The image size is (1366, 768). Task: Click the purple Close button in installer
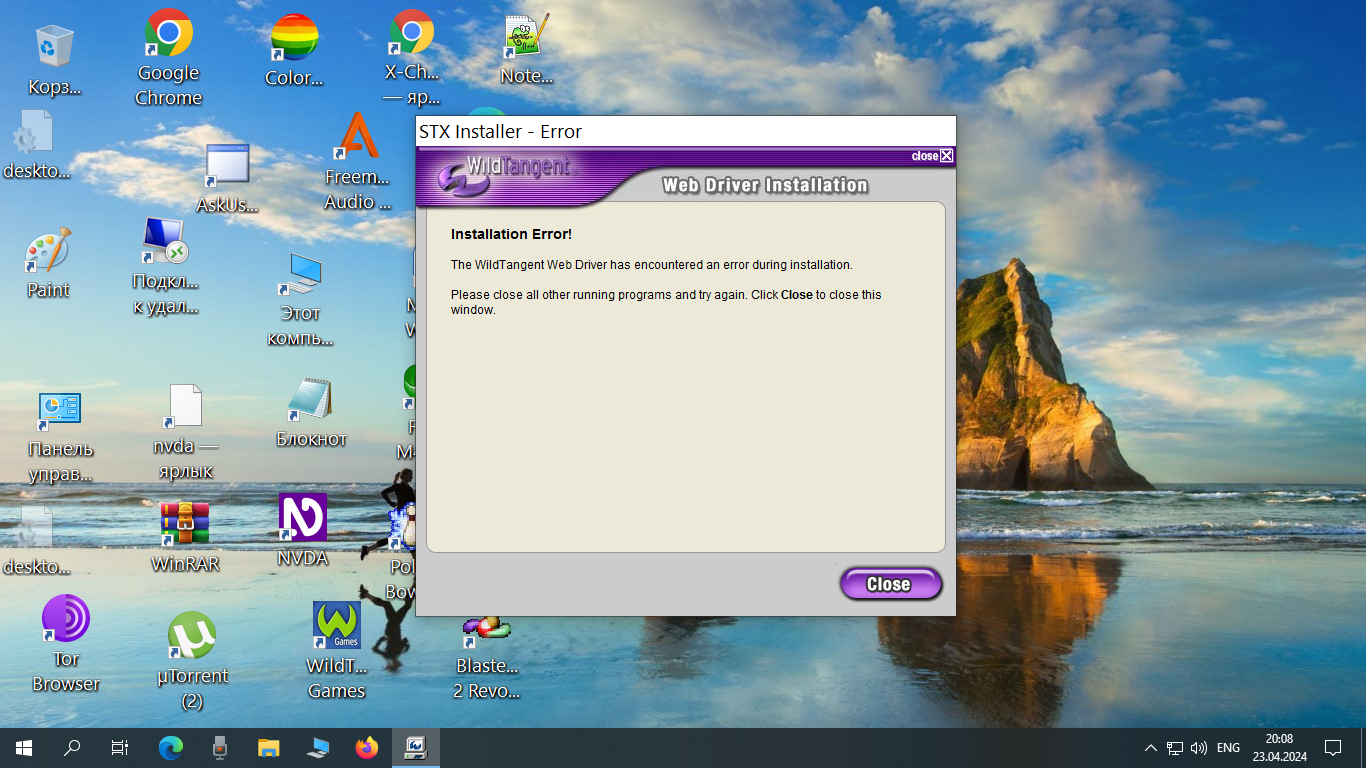[x=890, y=584]
